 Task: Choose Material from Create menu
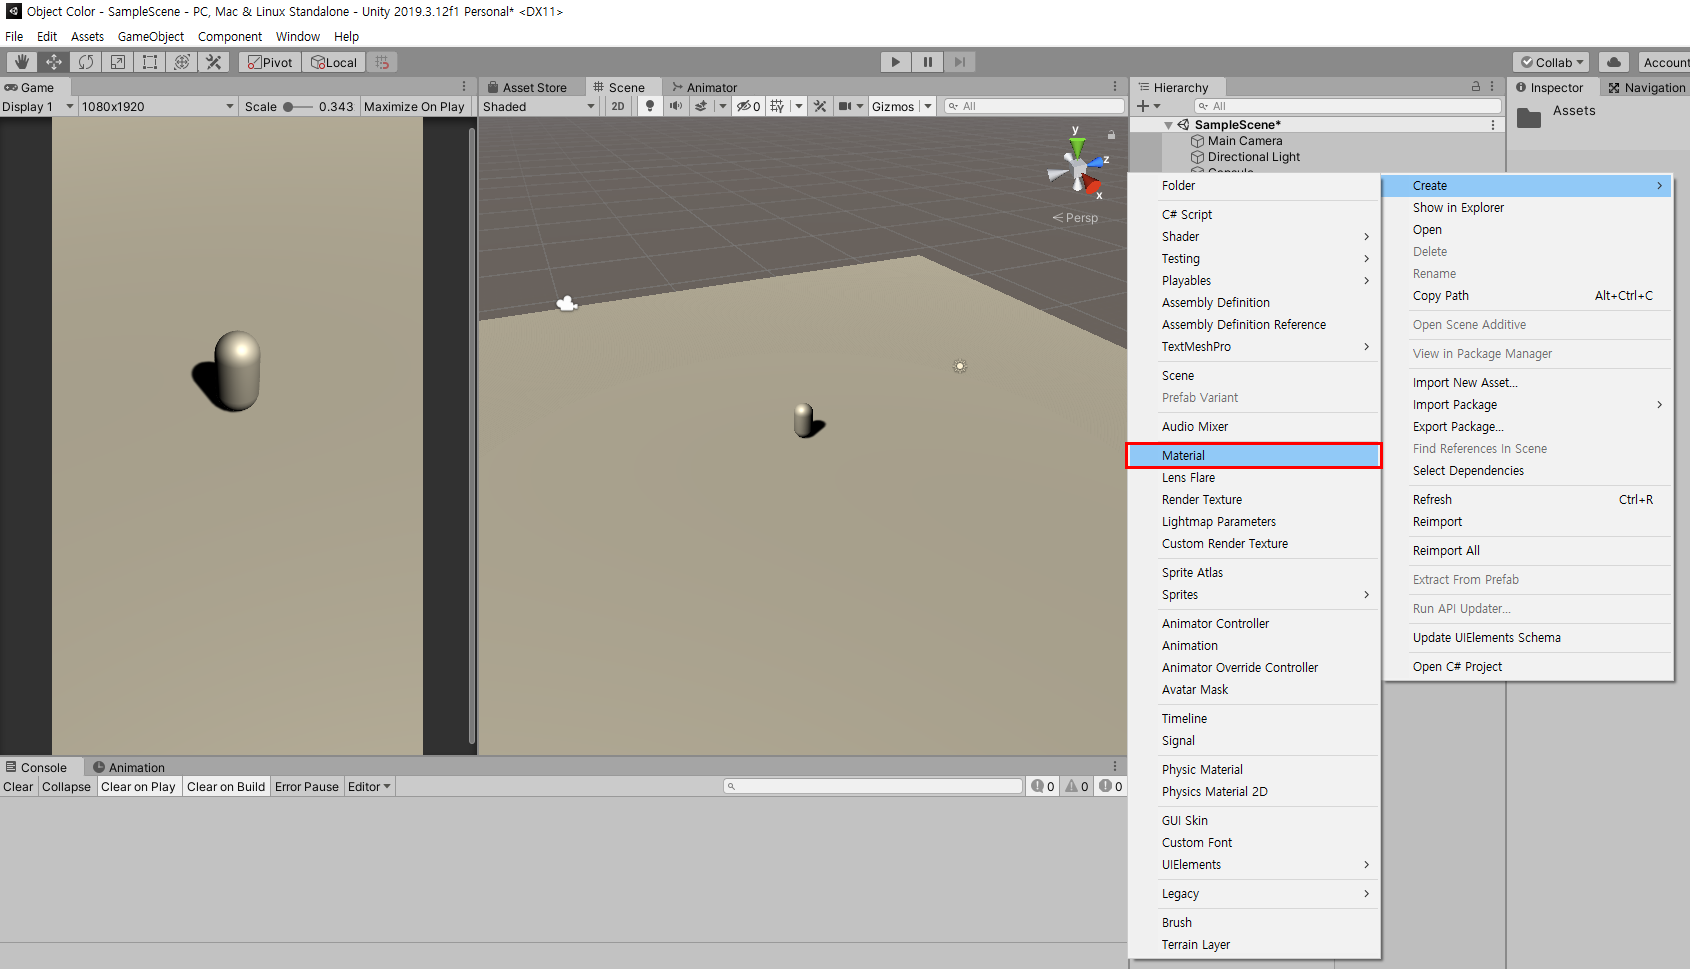[1253, 456]
